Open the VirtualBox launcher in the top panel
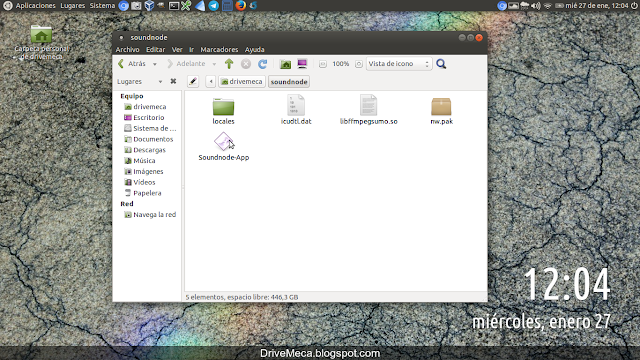This screenshot has width=640, height=360. point(149,6)
